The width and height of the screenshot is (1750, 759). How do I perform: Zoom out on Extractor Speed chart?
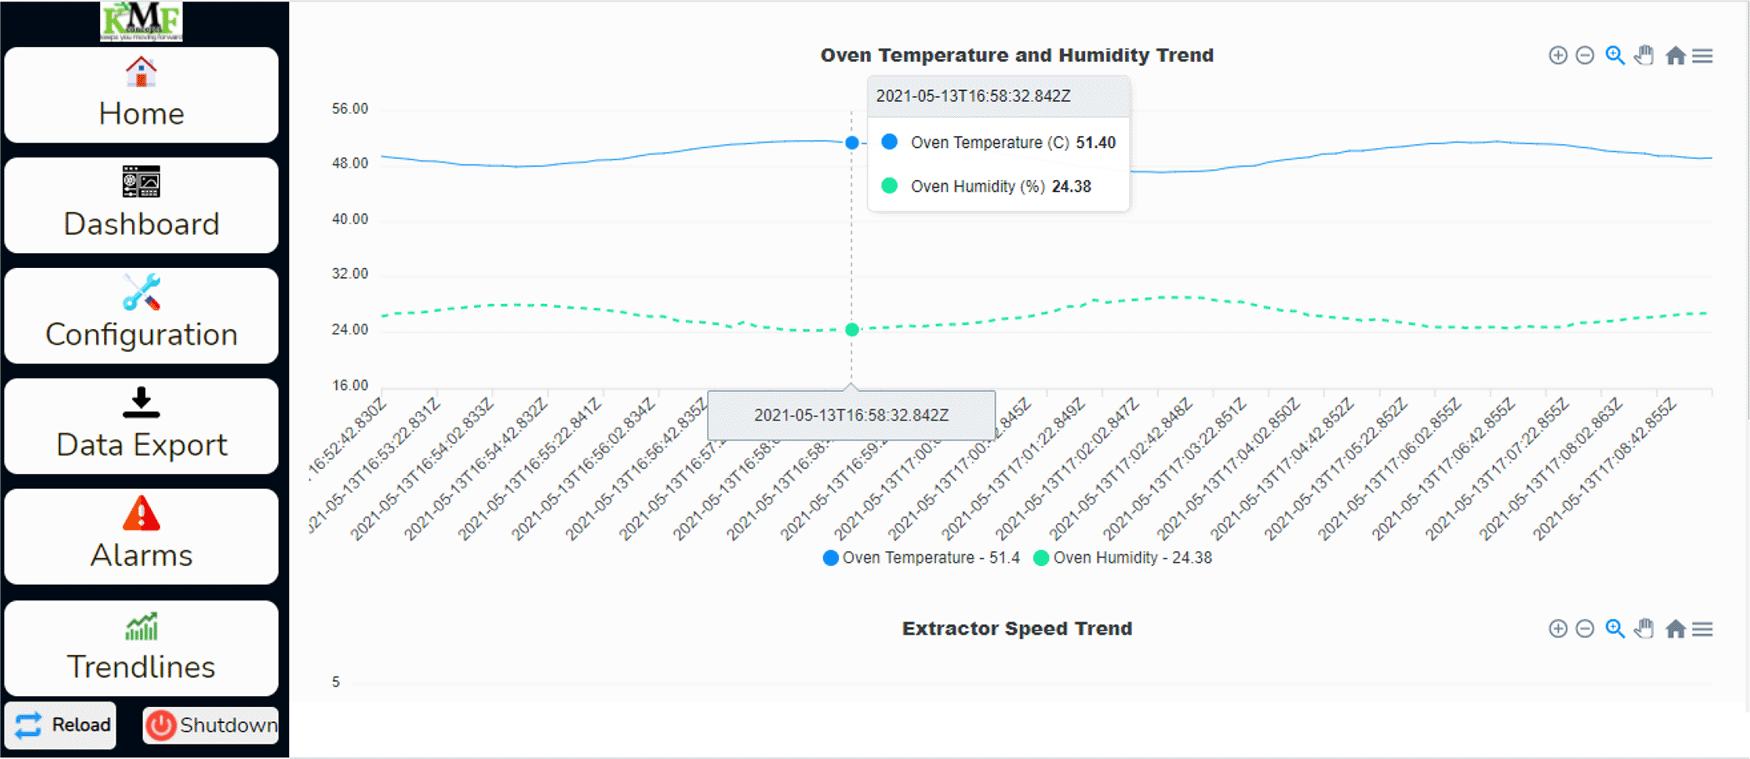[x=1585, y=629]
